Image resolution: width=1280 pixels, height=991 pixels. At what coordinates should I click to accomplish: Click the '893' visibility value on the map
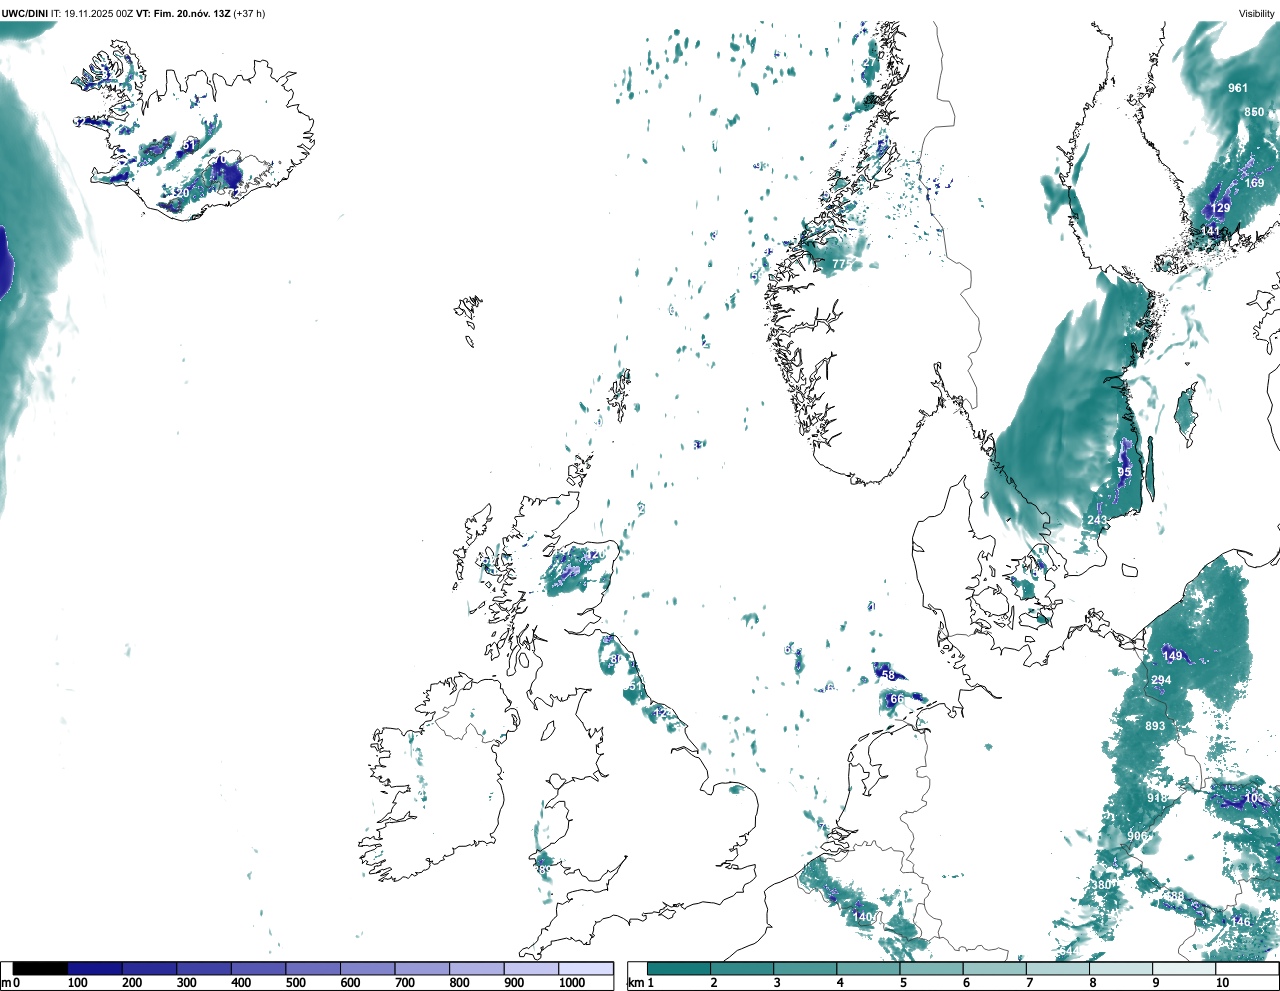(x=1155, y=726)
